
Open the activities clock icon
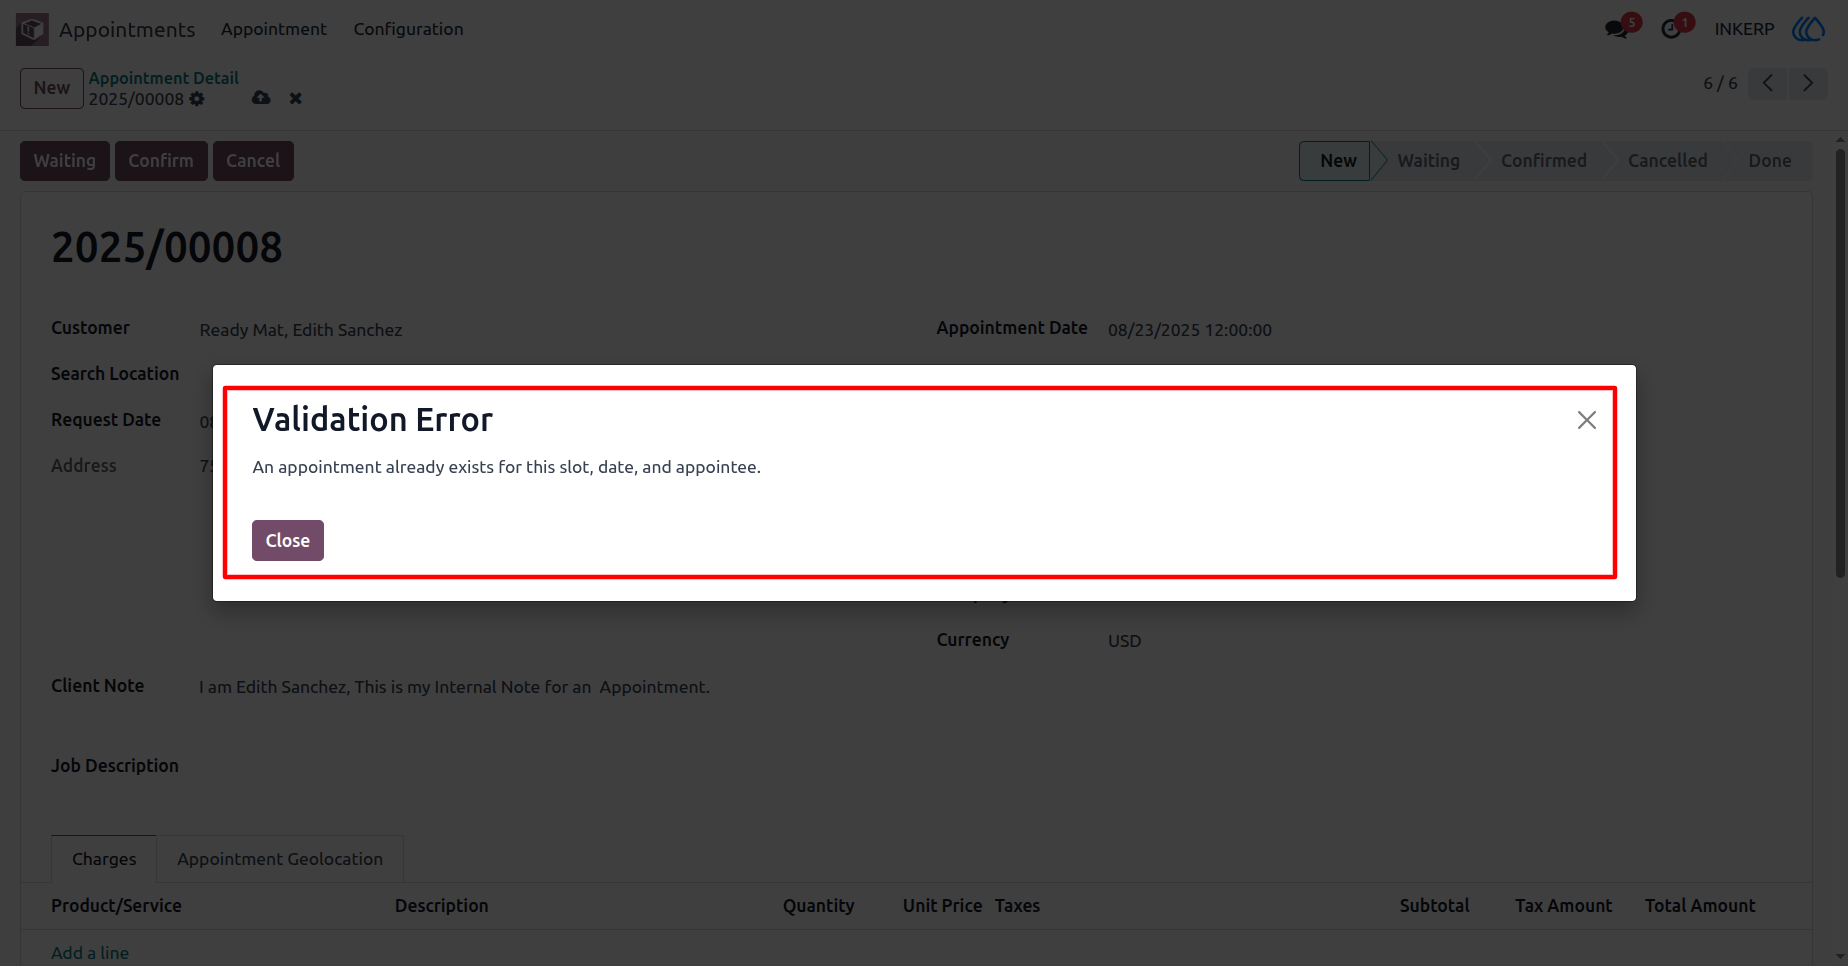click(x=1671, y=29)
